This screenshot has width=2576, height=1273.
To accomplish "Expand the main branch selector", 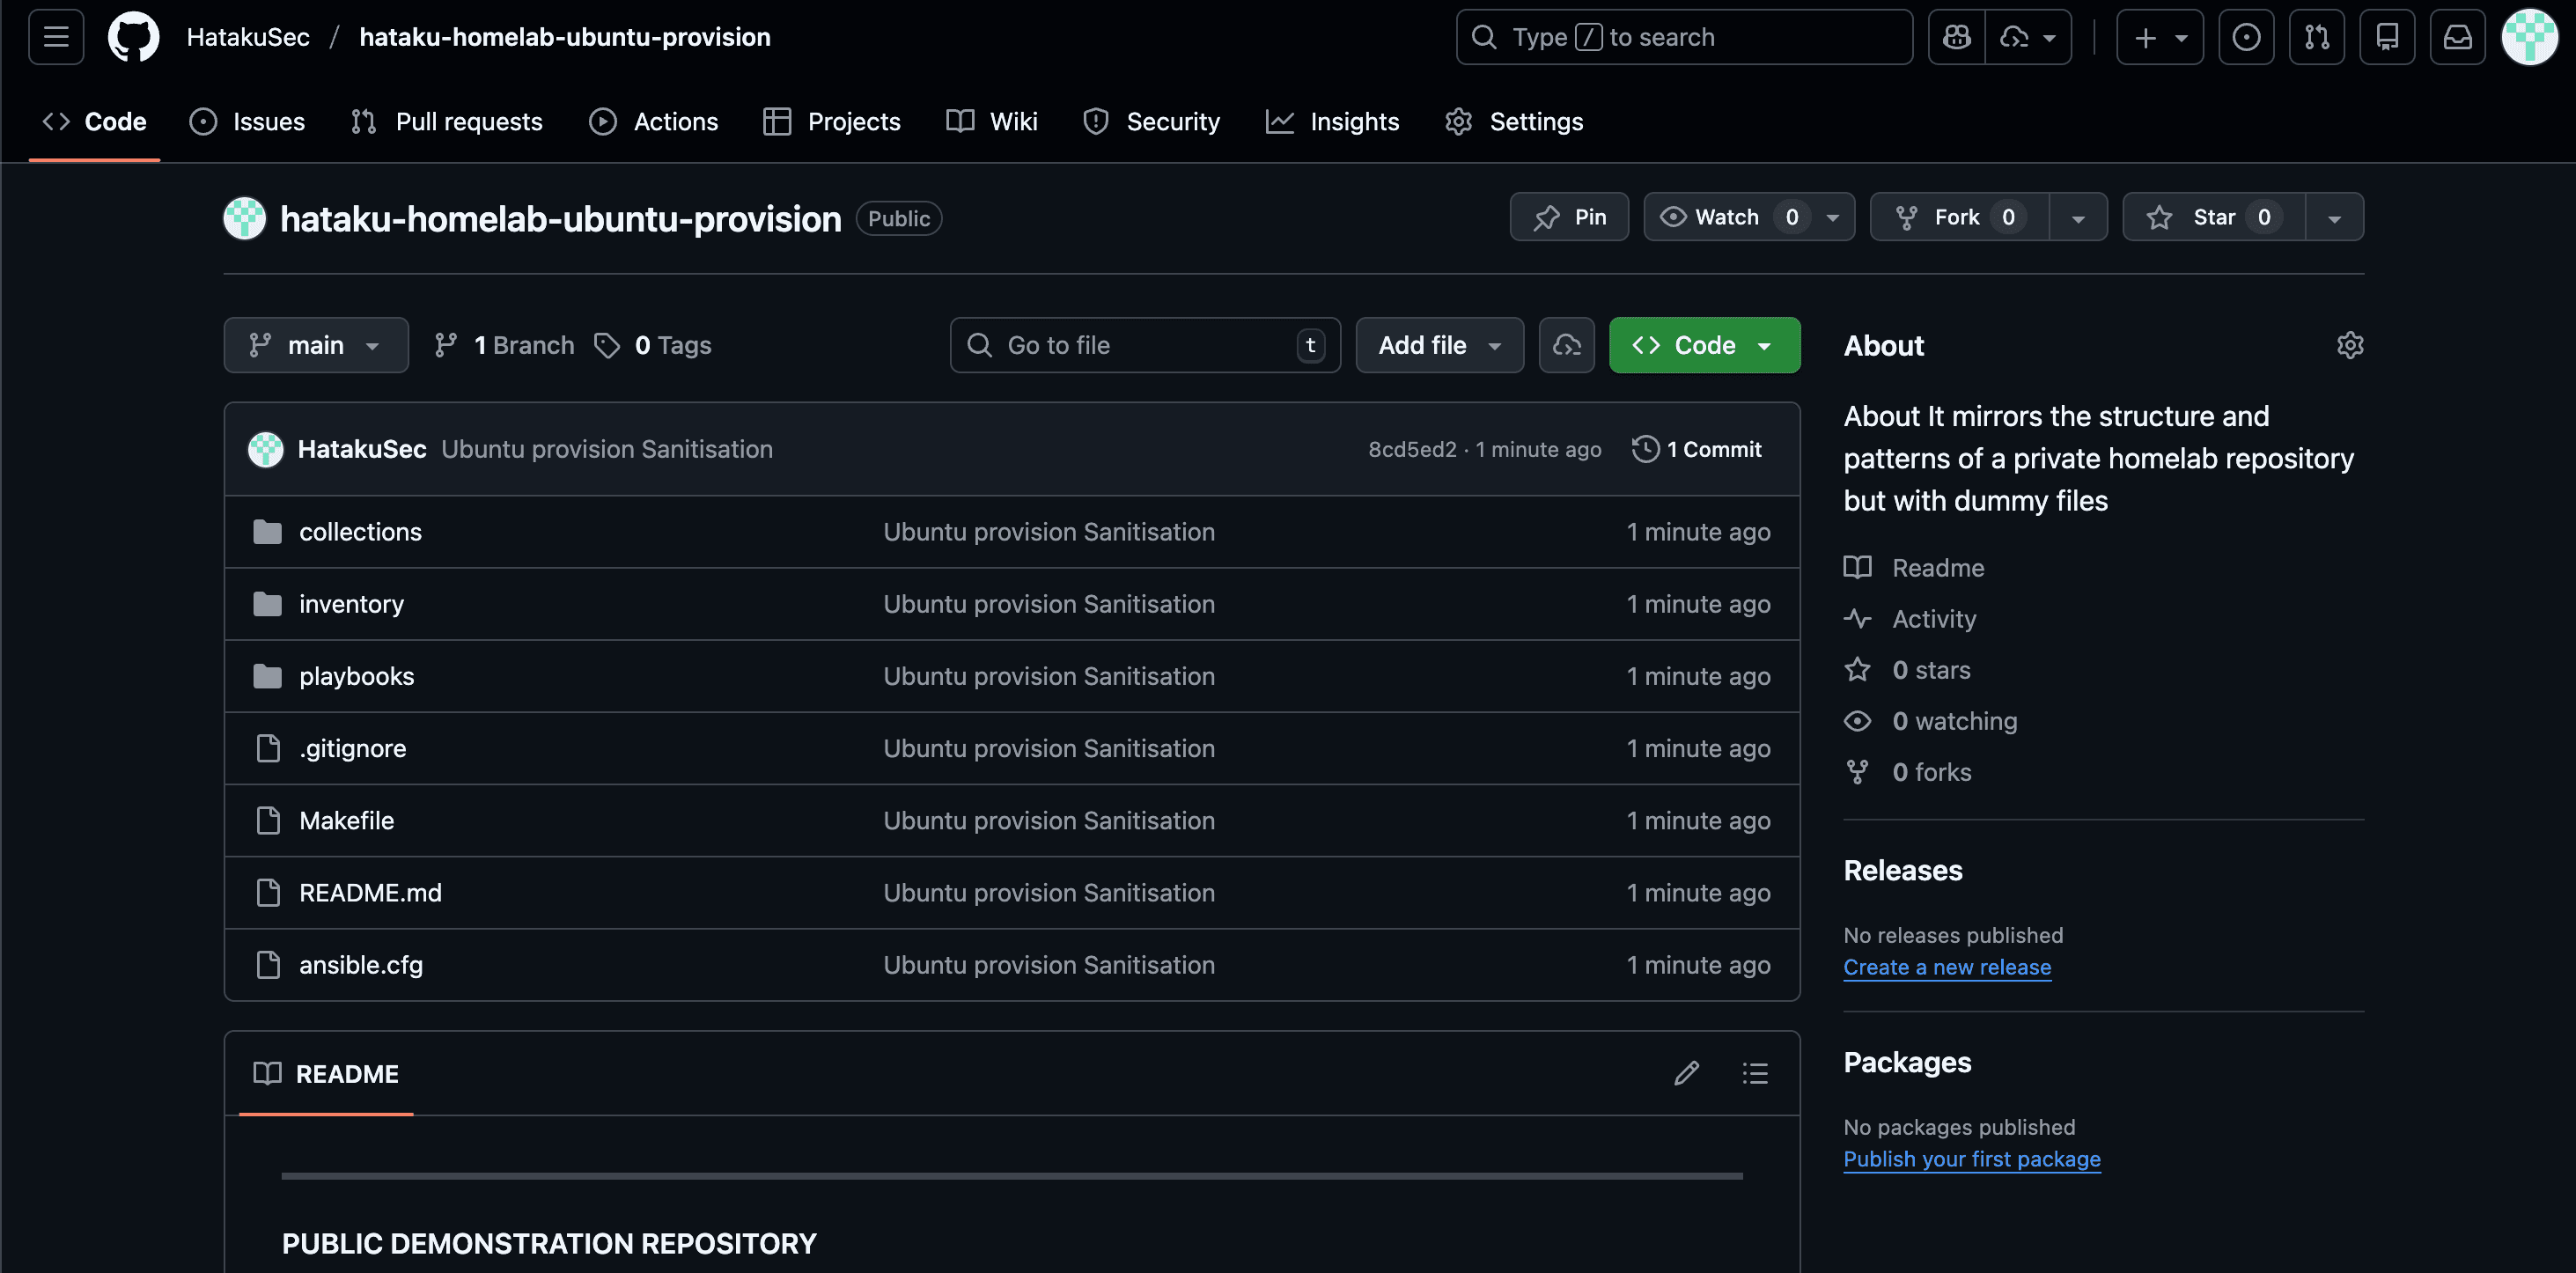I will pyautogui.click(x=315, y=345).
